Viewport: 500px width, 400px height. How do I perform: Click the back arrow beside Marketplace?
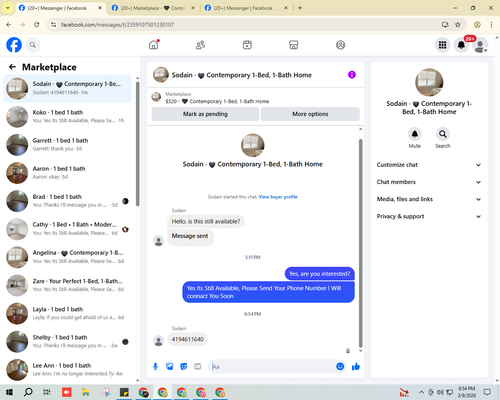pyautogui.click(x=12, y=67)
